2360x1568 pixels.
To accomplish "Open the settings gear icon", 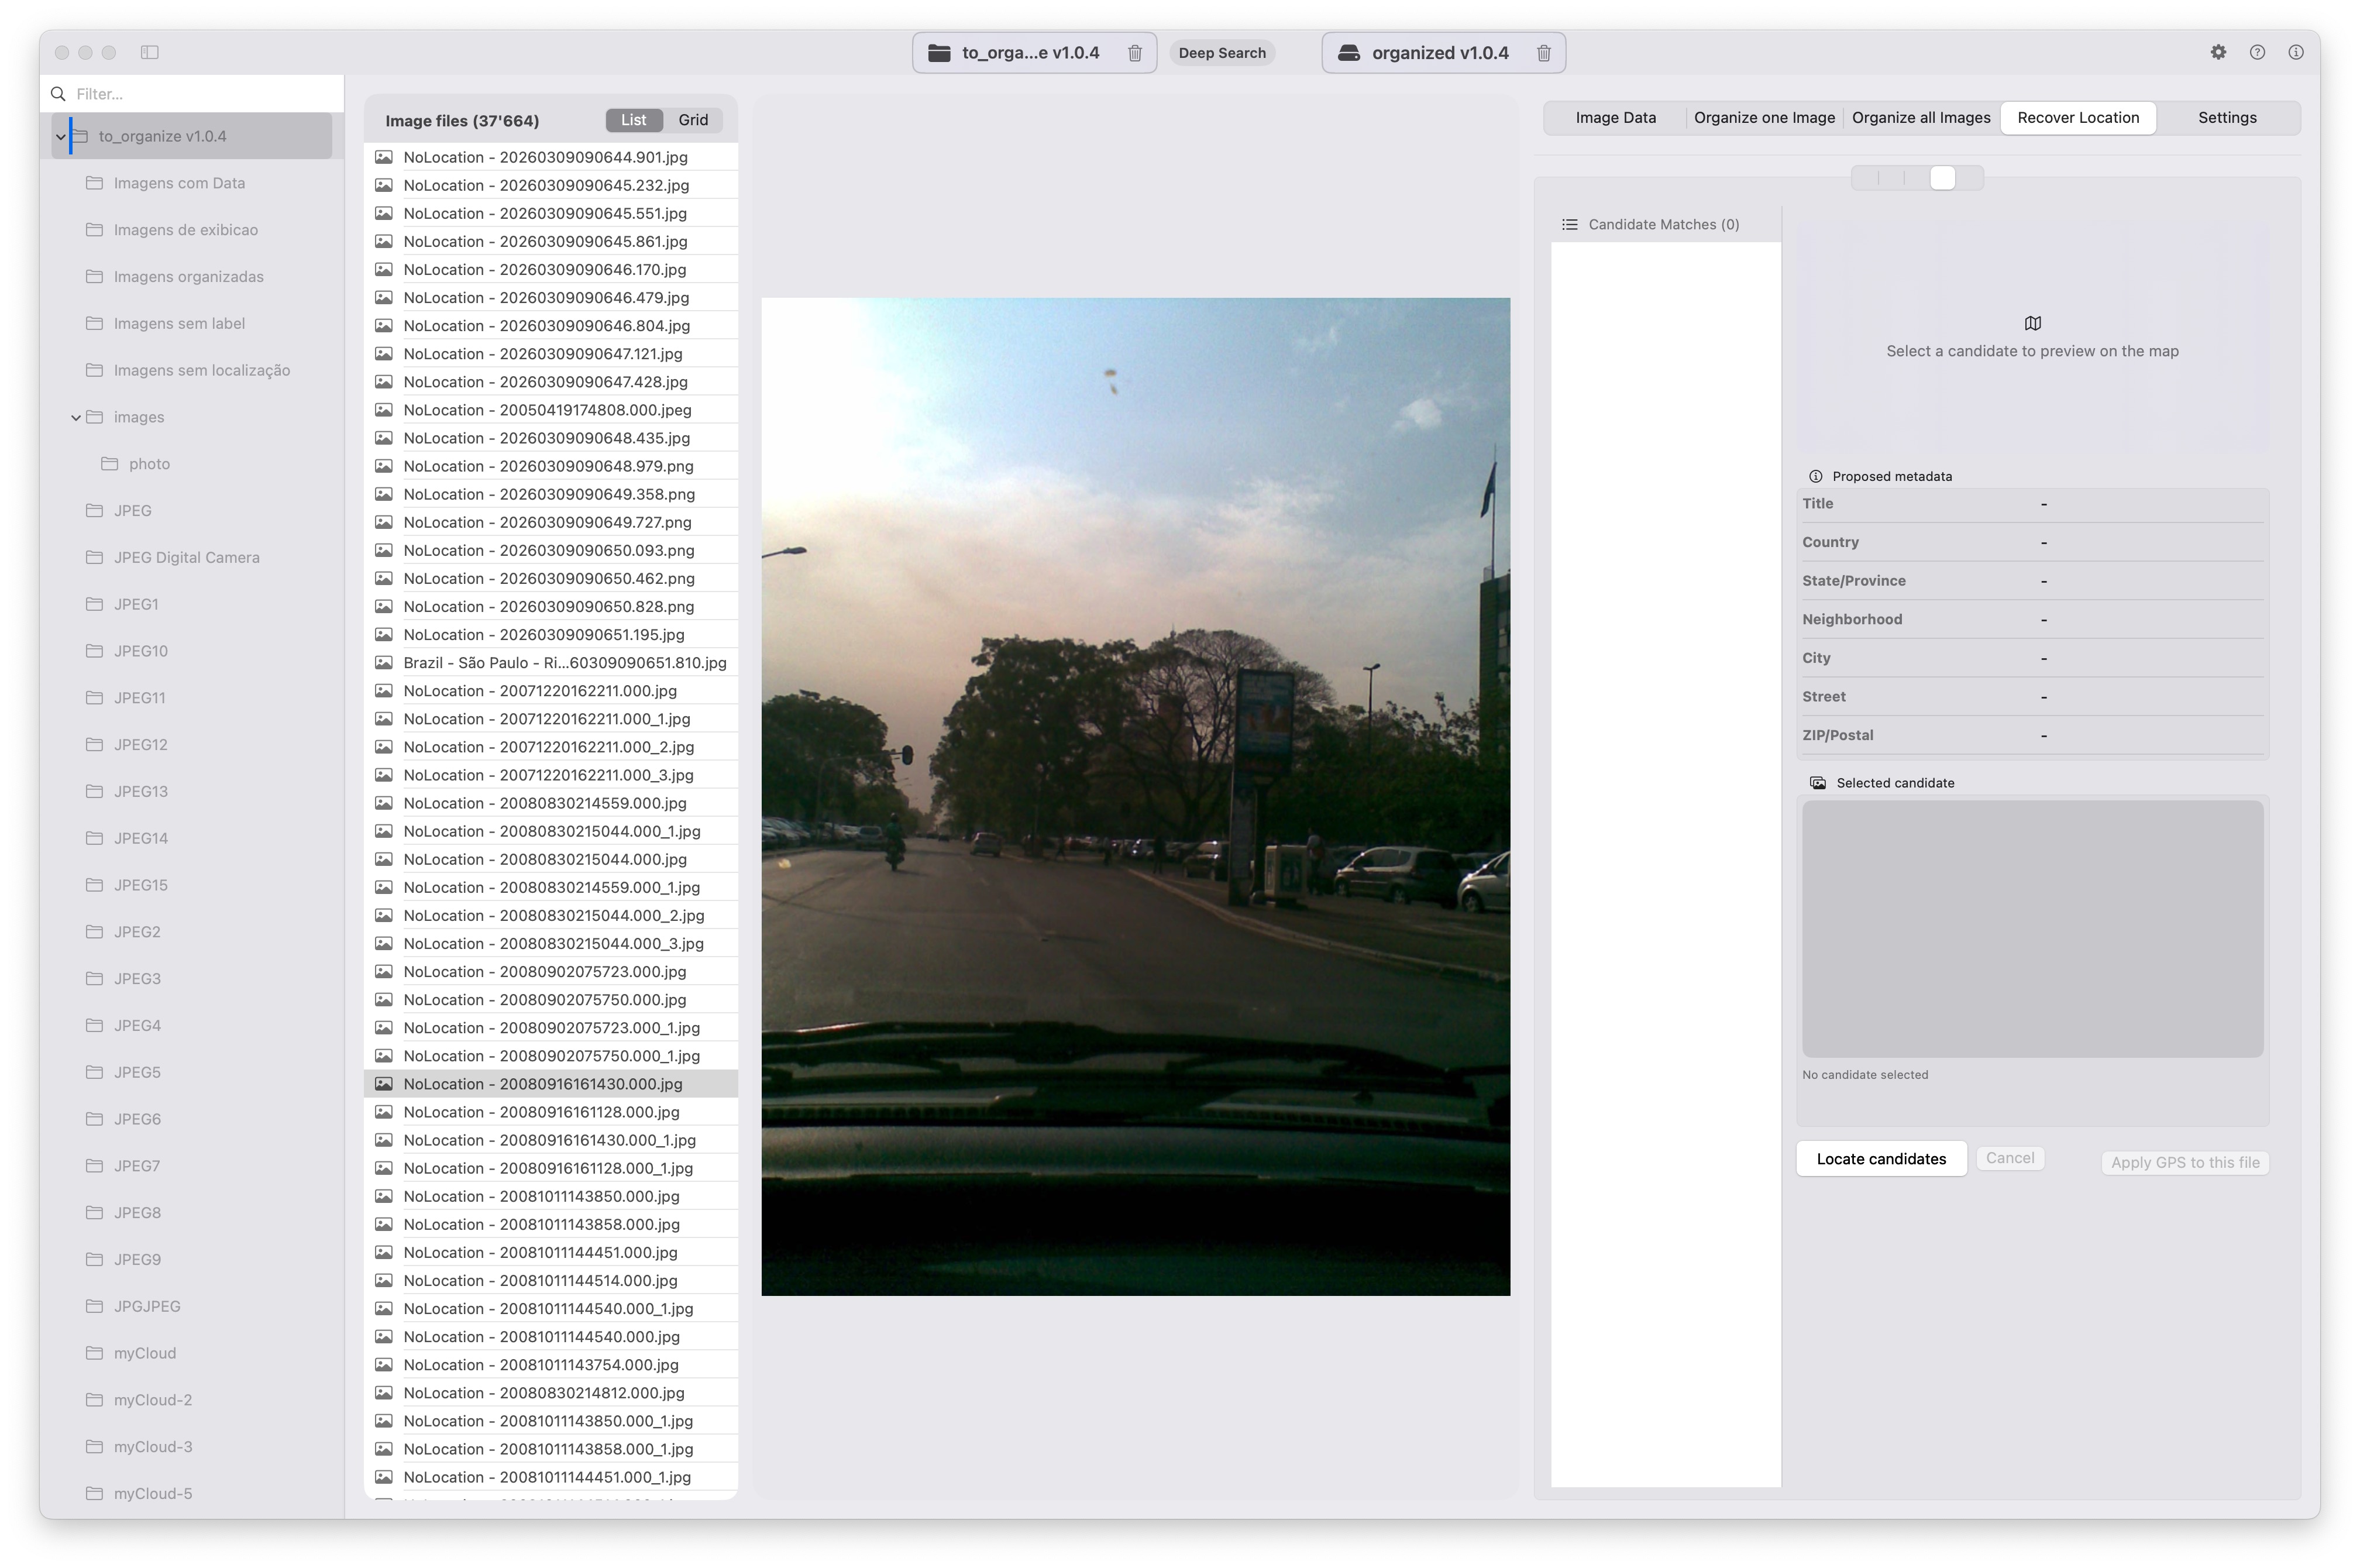I will [x=2218, y=52].
